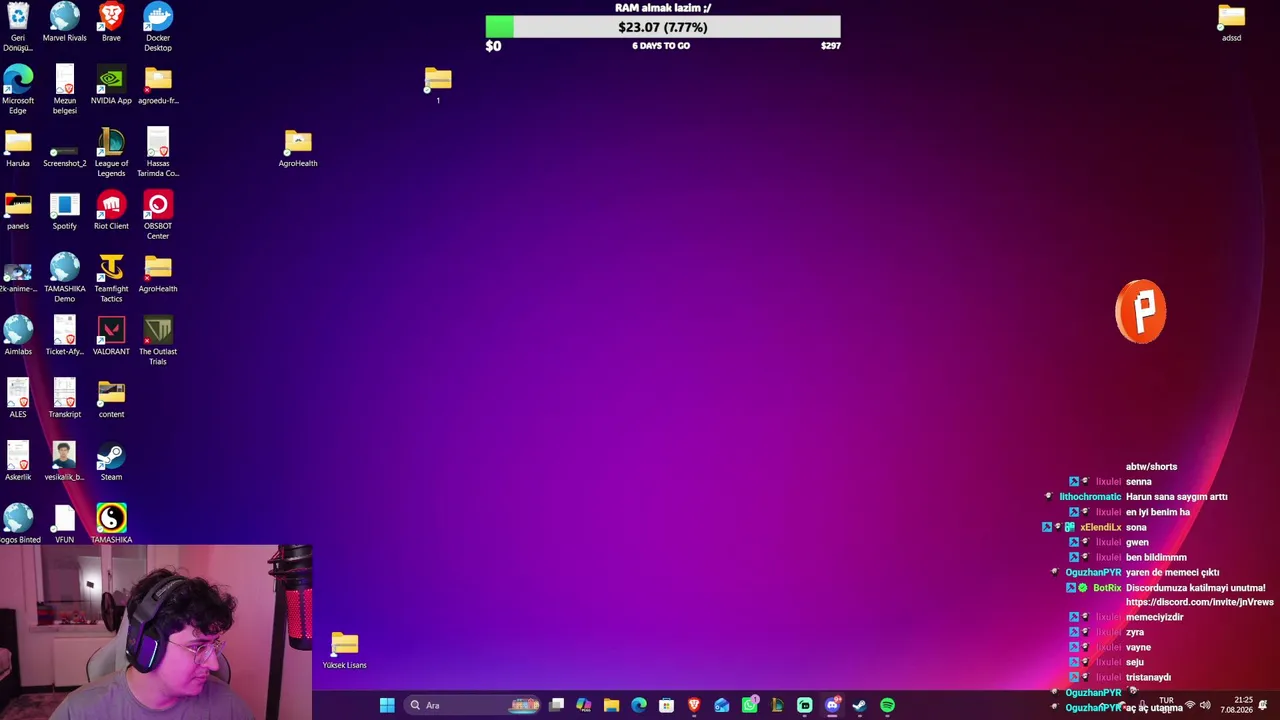The height and width of the screenshot is (720, 1280).
Task: Open Task View from the taskbar
Action: point(556,705)
